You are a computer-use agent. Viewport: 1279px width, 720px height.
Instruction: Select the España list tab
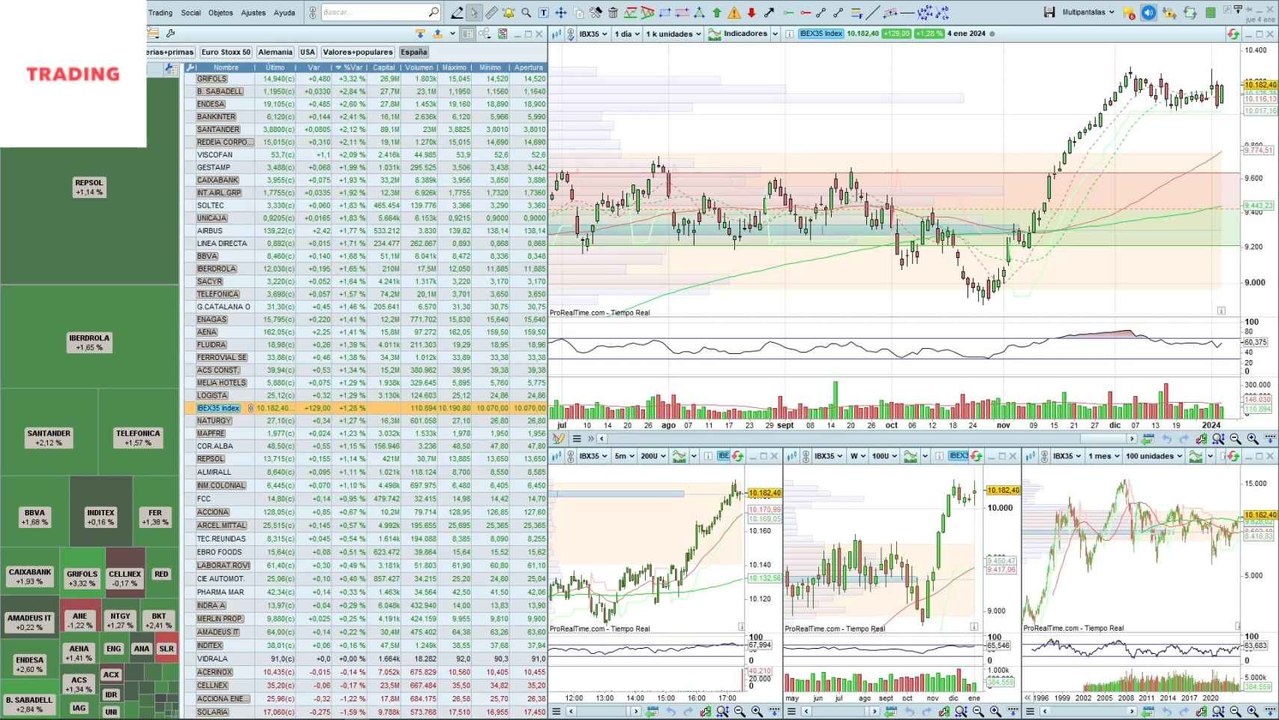point(413,52)
